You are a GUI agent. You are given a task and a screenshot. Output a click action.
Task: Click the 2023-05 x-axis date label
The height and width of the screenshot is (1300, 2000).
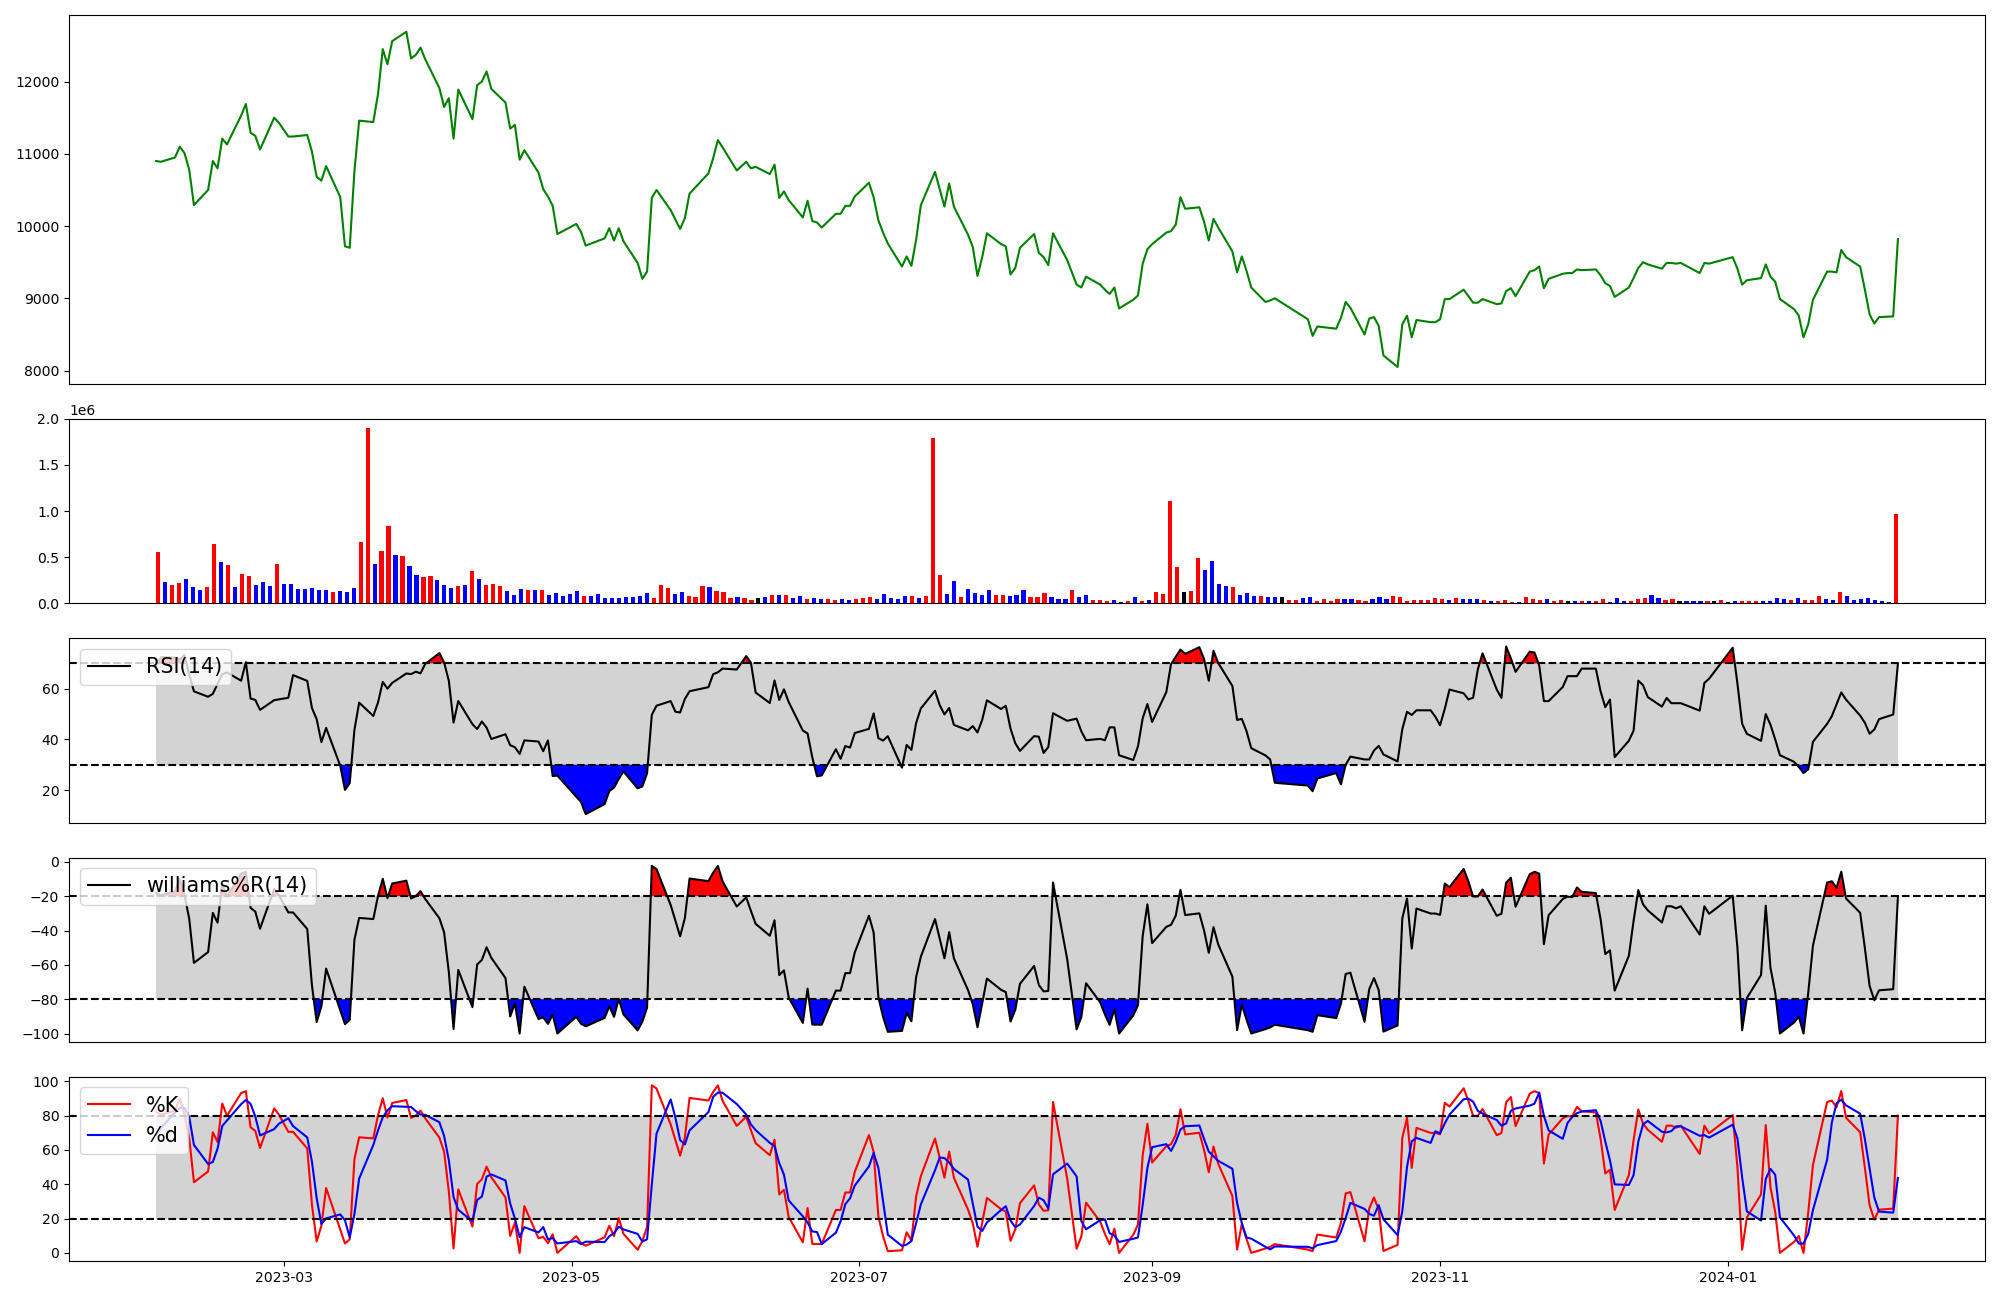[571, 1277]
